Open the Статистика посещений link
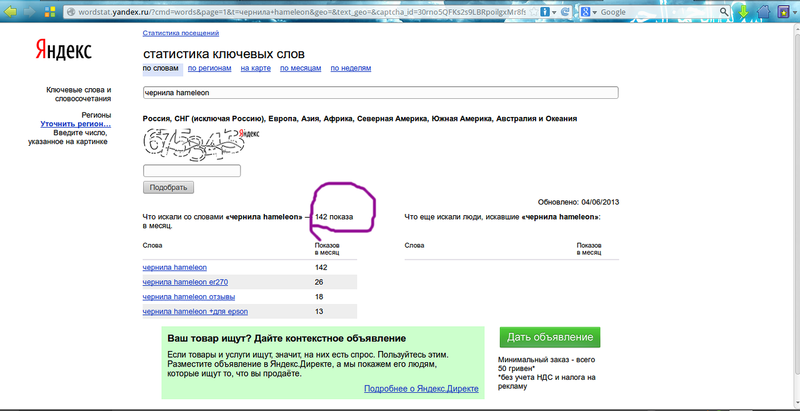 click(181, 33)
